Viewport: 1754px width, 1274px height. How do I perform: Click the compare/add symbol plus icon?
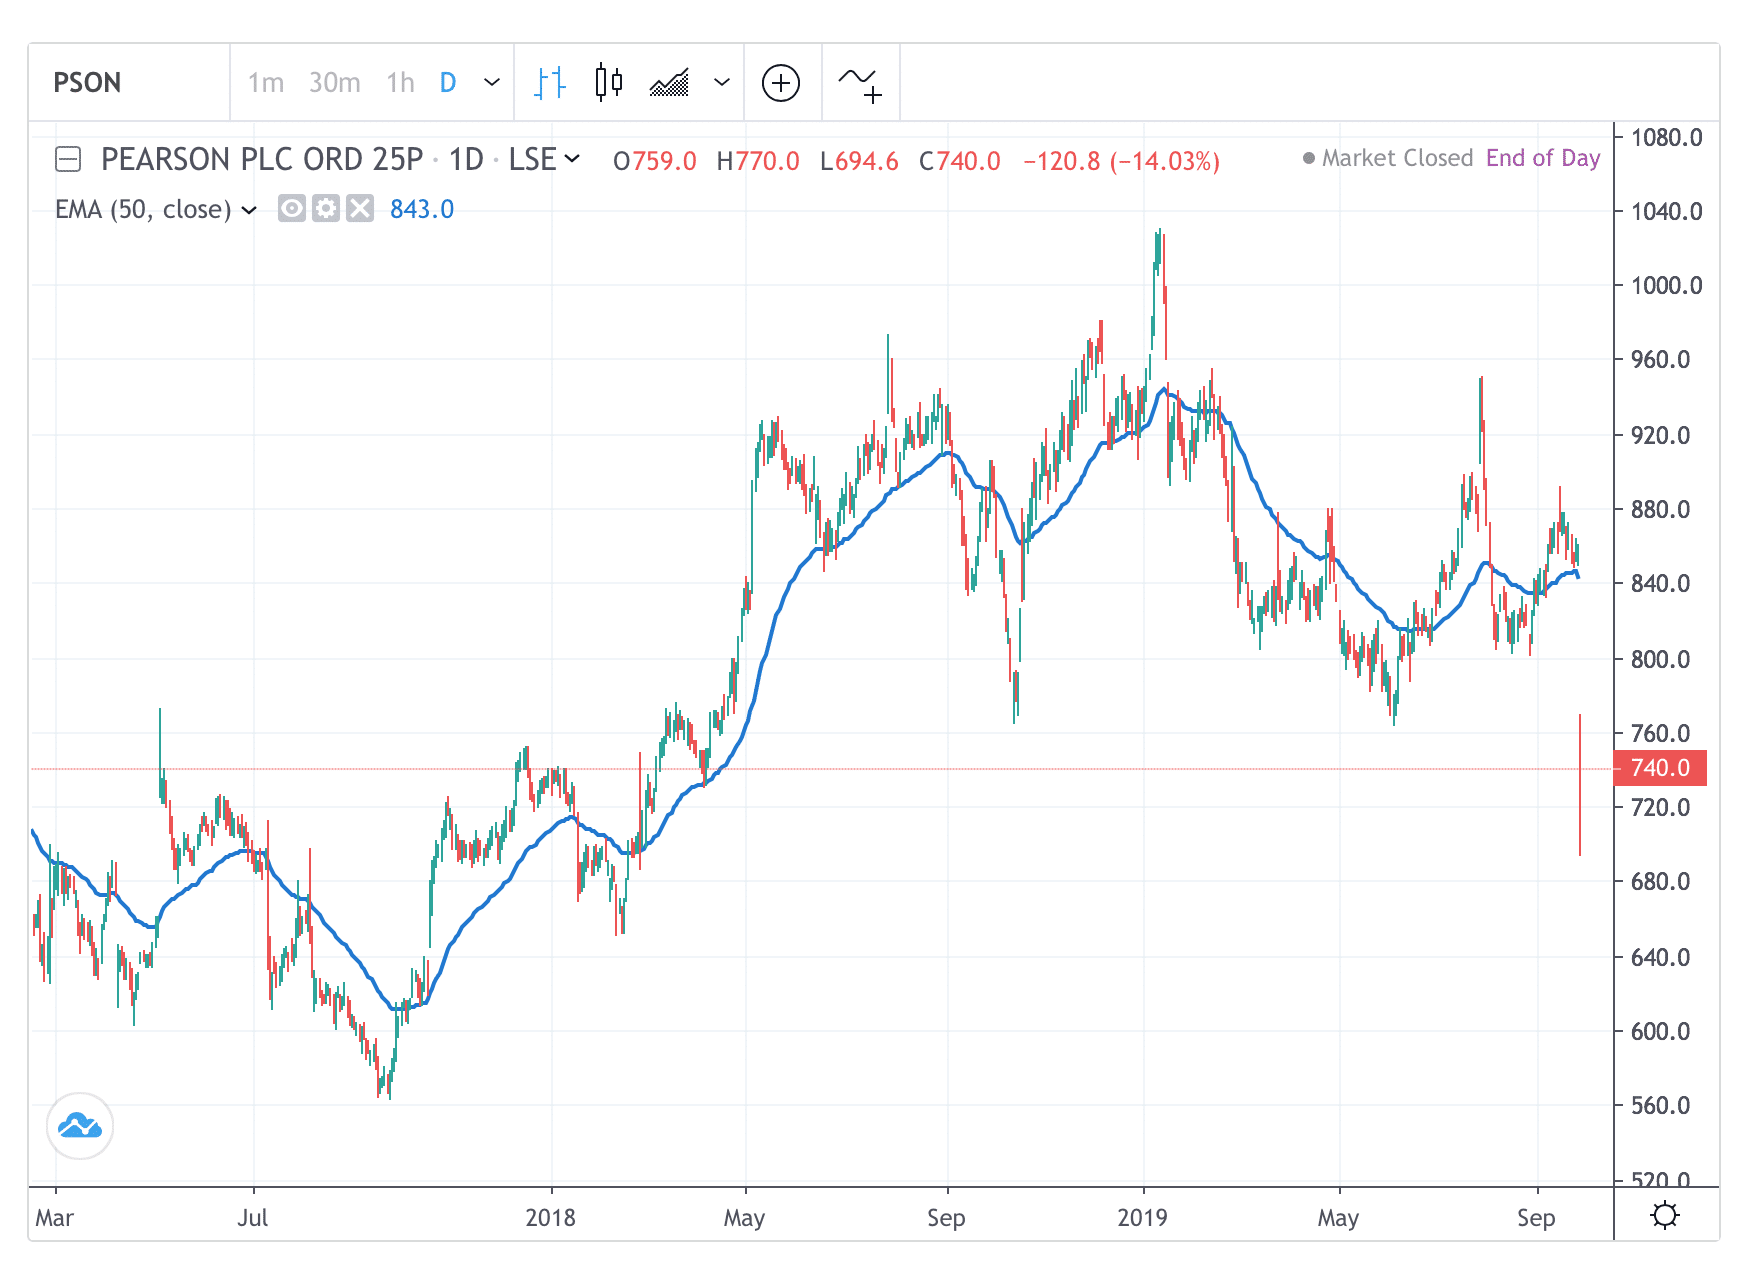click(781, 82)
